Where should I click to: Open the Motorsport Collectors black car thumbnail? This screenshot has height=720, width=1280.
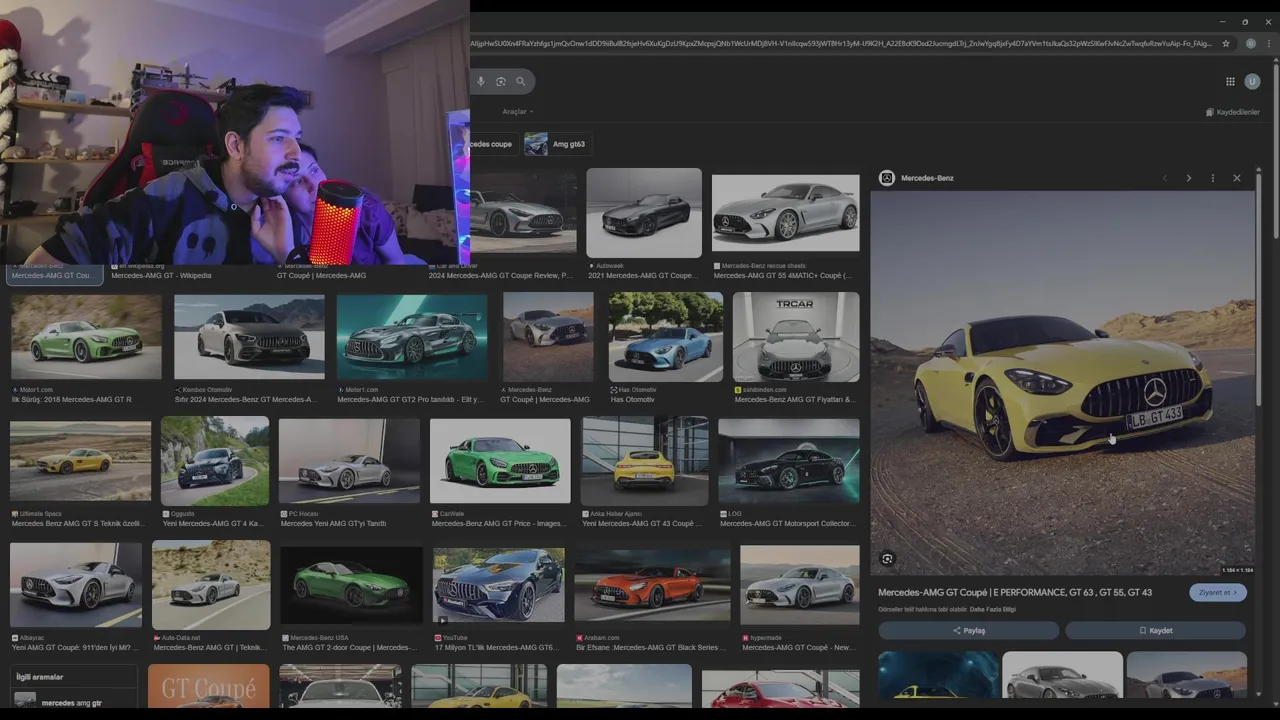(x=788, y=461)
